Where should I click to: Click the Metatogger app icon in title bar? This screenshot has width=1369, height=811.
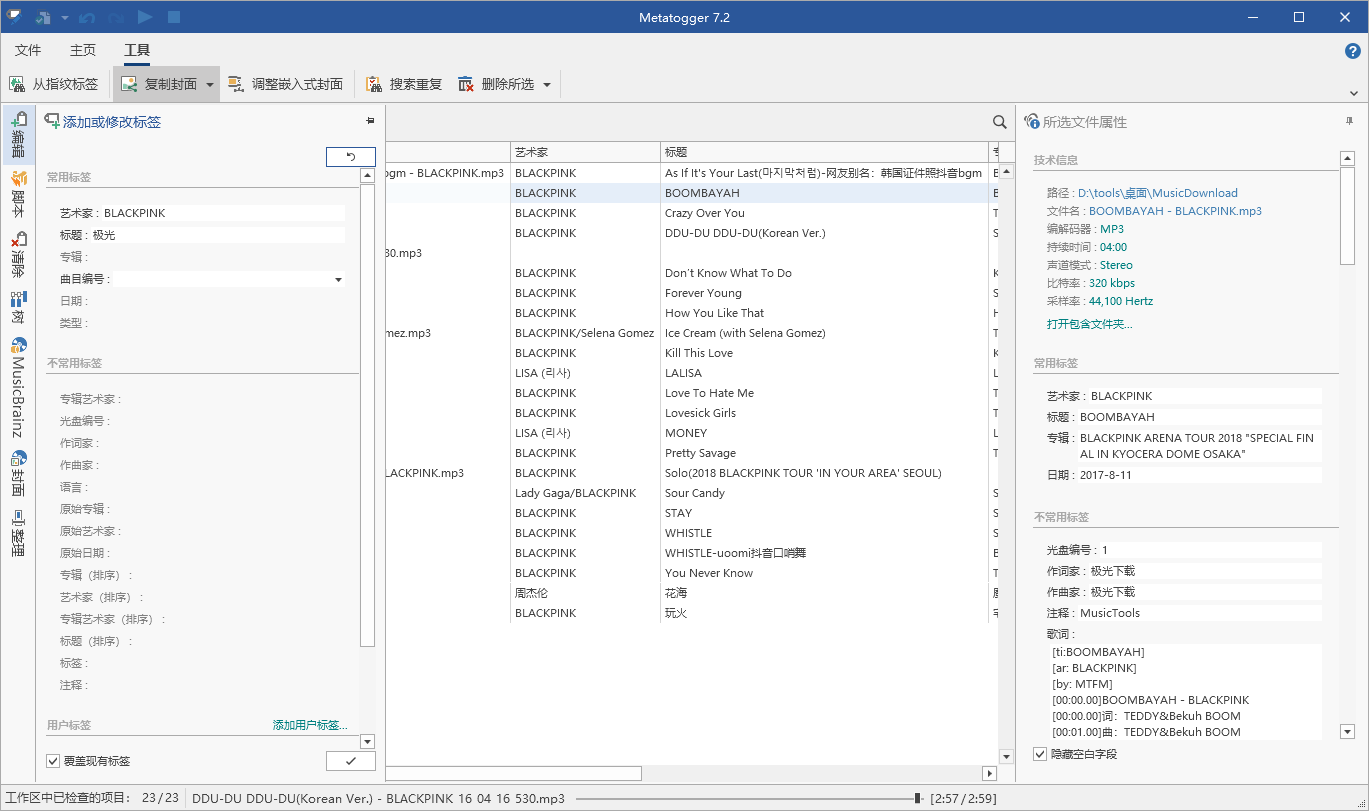point(15,17)
